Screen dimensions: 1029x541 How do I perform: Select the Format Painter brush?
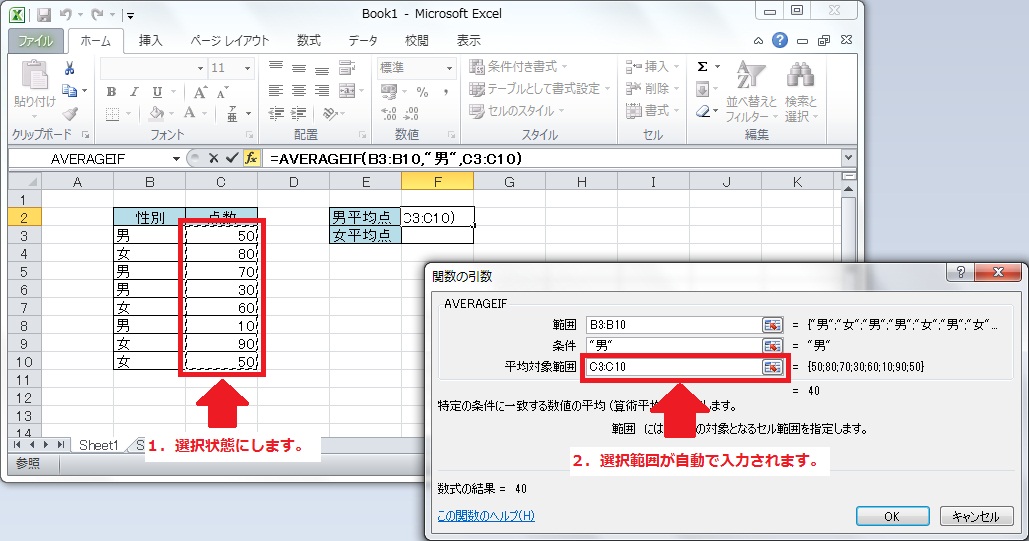click(70, 114)
